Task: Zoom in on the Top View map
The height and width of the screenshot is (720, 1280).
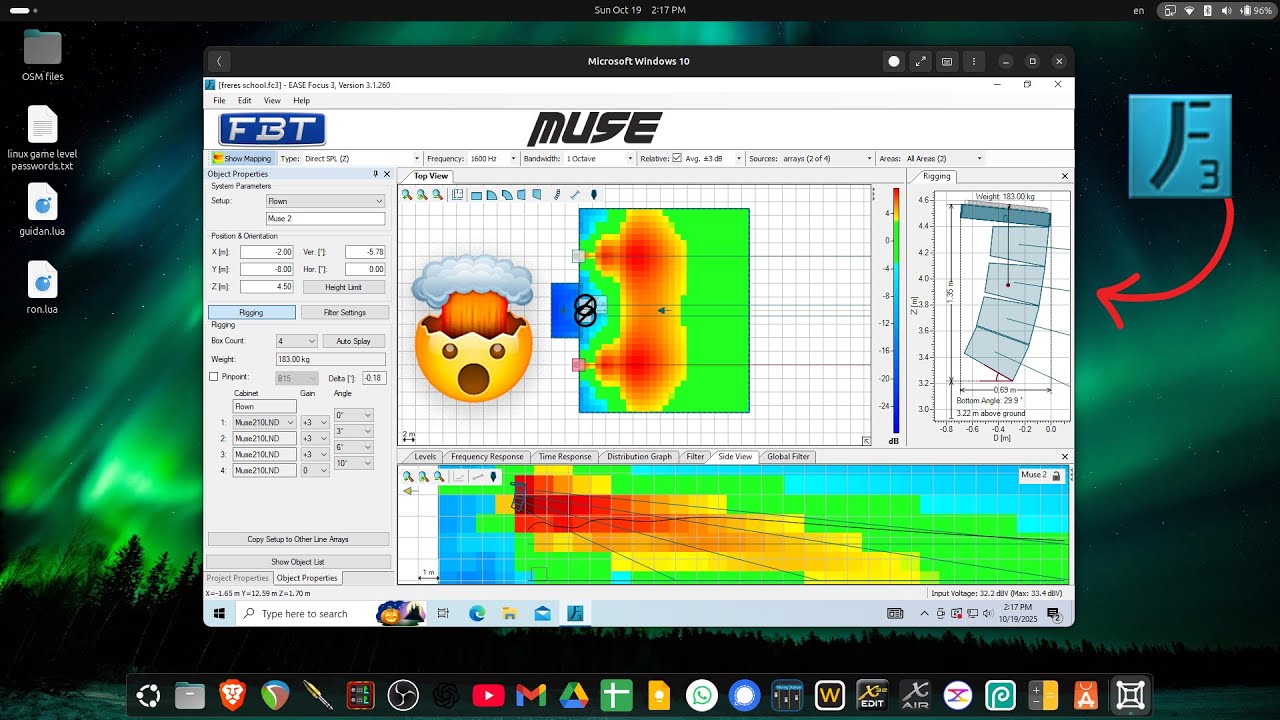Action: (x=407, y=195)
